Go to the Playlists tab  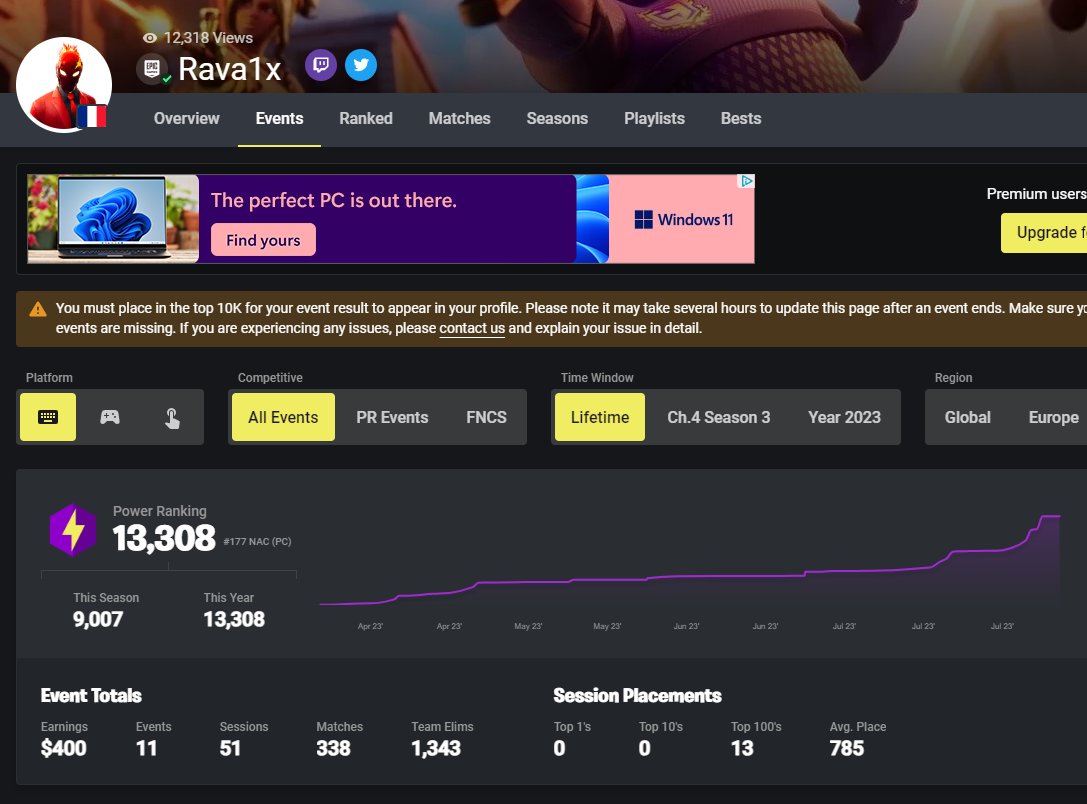pyautogui.click(x=654, y=119)
